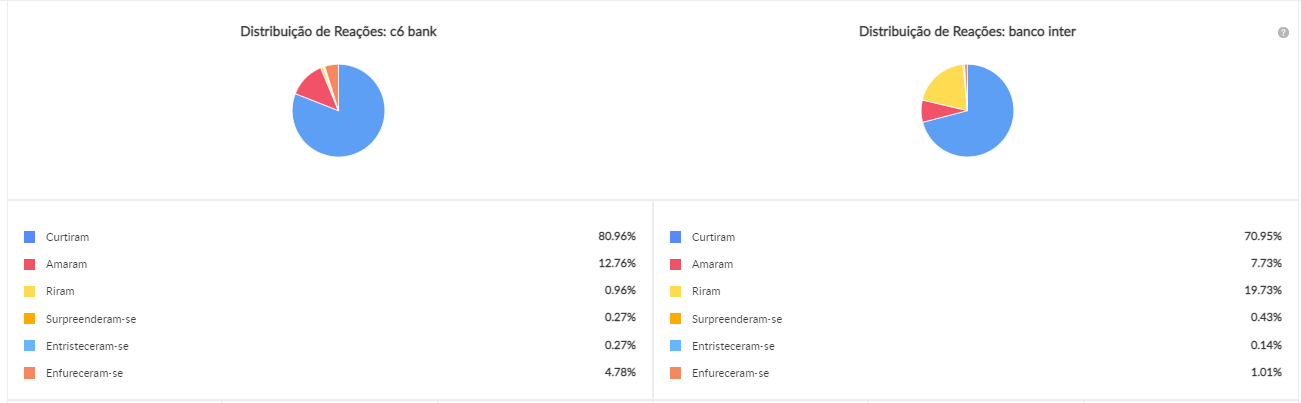Click the "Distribuição de Reações: banco inter" title
Screen dimensions: 1301x403
[x=967, y=32]
